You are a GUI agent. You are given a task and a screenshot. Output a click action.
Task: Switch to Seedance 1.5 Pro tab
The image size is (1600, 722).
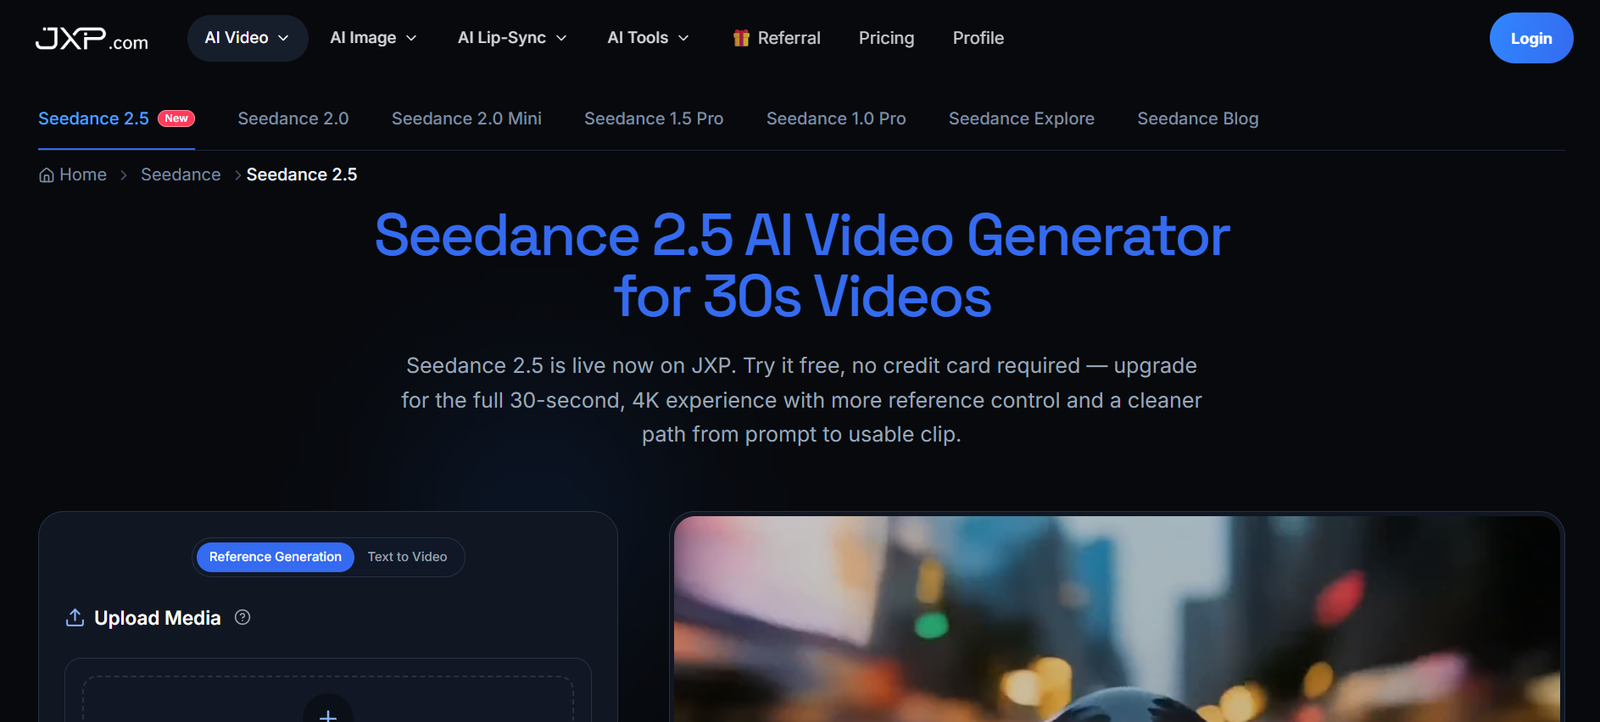coord(654,119)
